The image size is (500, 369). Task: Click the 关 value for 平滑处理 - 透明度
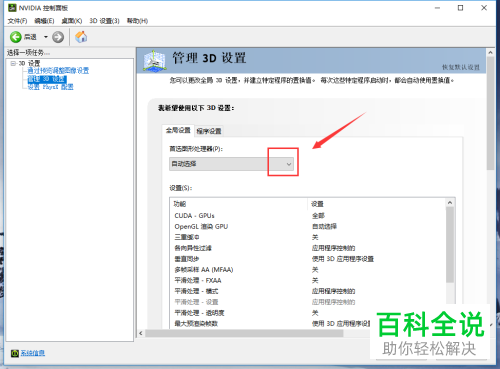(315, 313)
